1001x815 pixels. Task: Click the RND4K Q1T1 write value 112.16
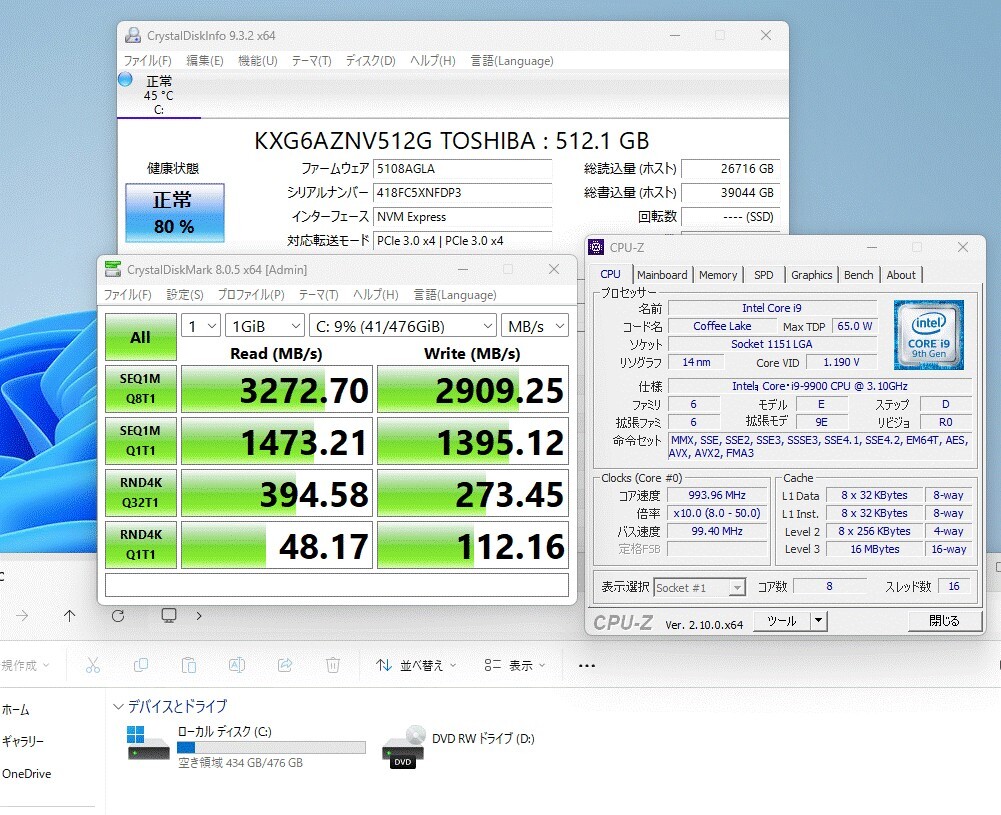[473, 544]
